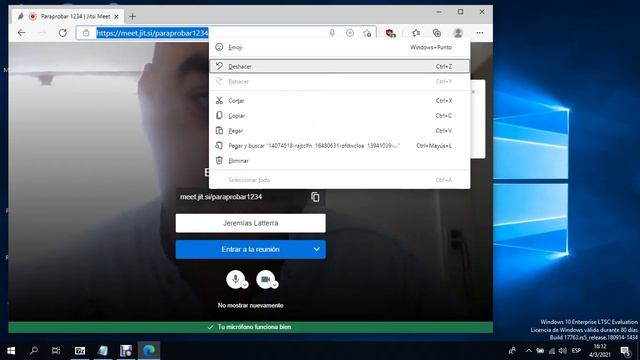Click No mostrar nuevamente link

click(251, 305)
